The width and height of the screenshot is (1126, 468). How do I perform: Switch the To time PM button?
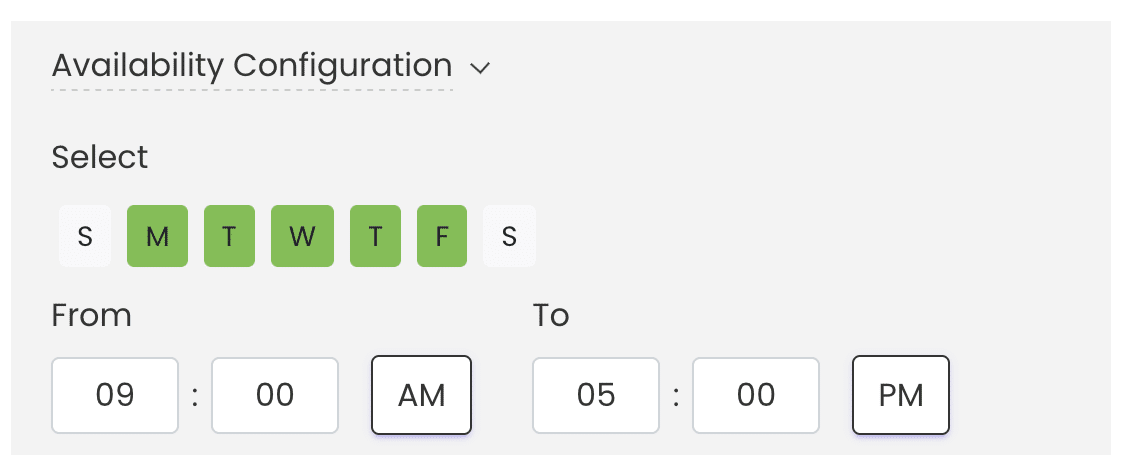tap(901, 395)
